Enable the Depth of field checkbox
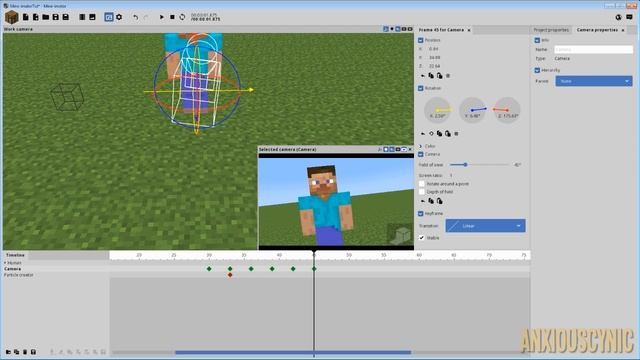 [422, 192]
